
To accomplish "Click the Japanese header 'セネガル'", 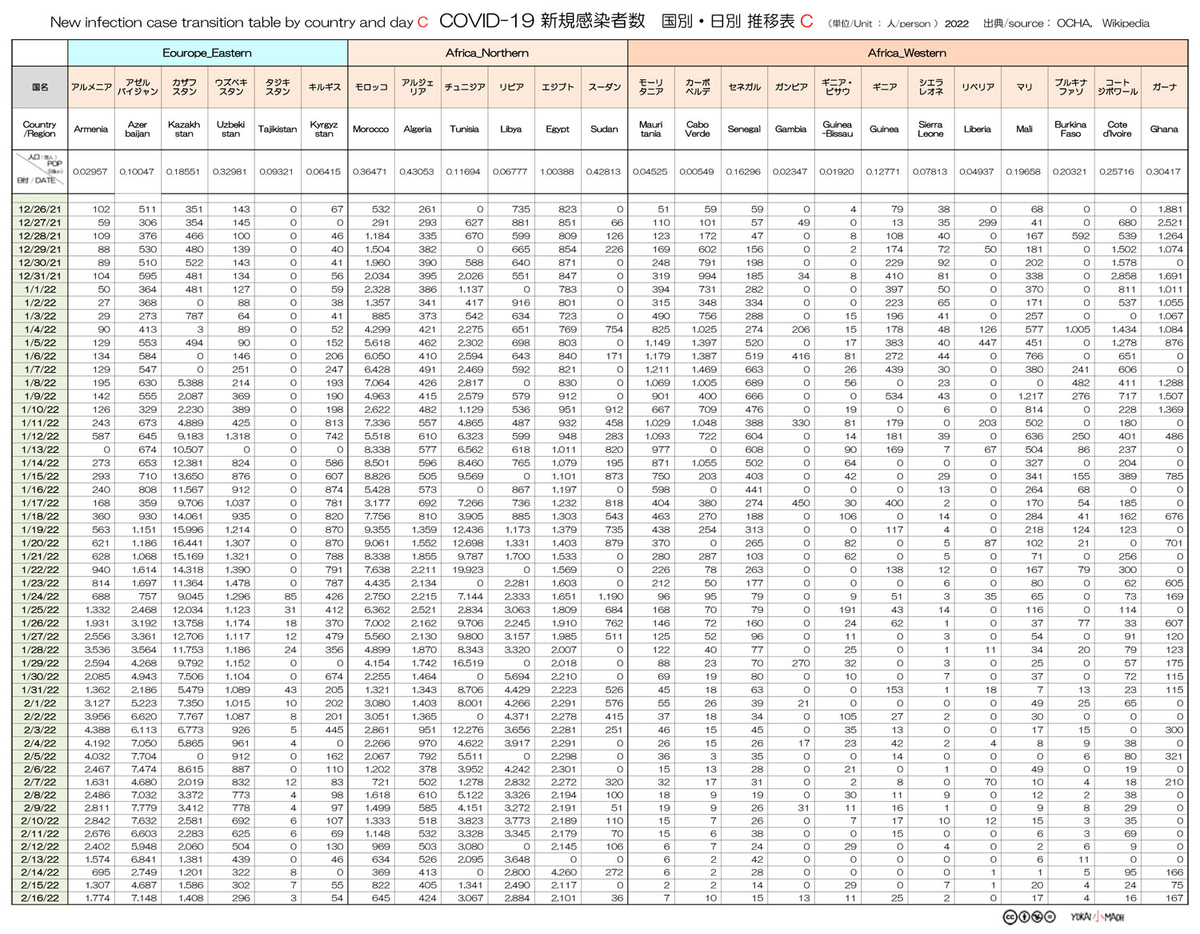I will [x=743, y=87].
